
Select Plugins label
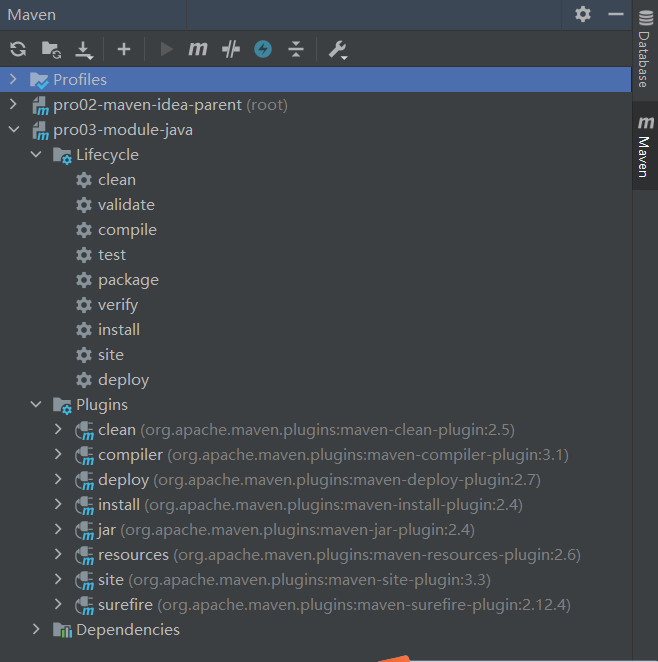point(102,405)
